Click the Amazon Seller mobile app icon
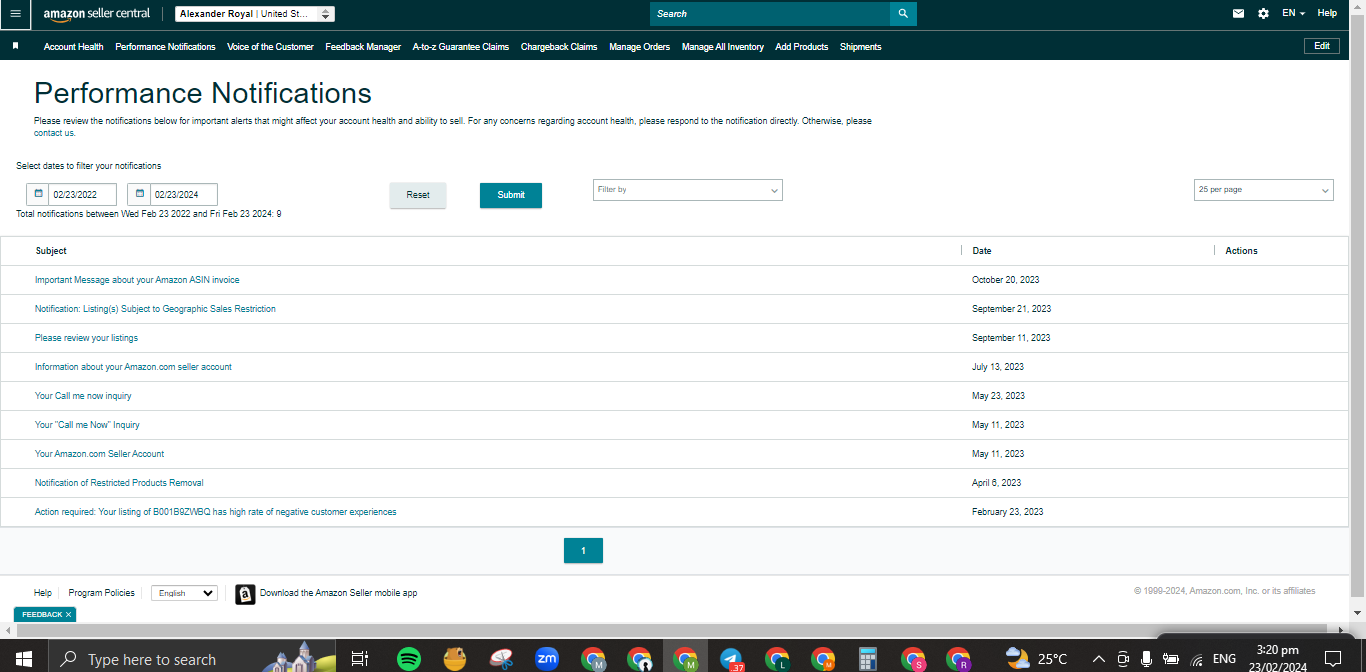The image size is (1366, 672). (x=245, y=594)
